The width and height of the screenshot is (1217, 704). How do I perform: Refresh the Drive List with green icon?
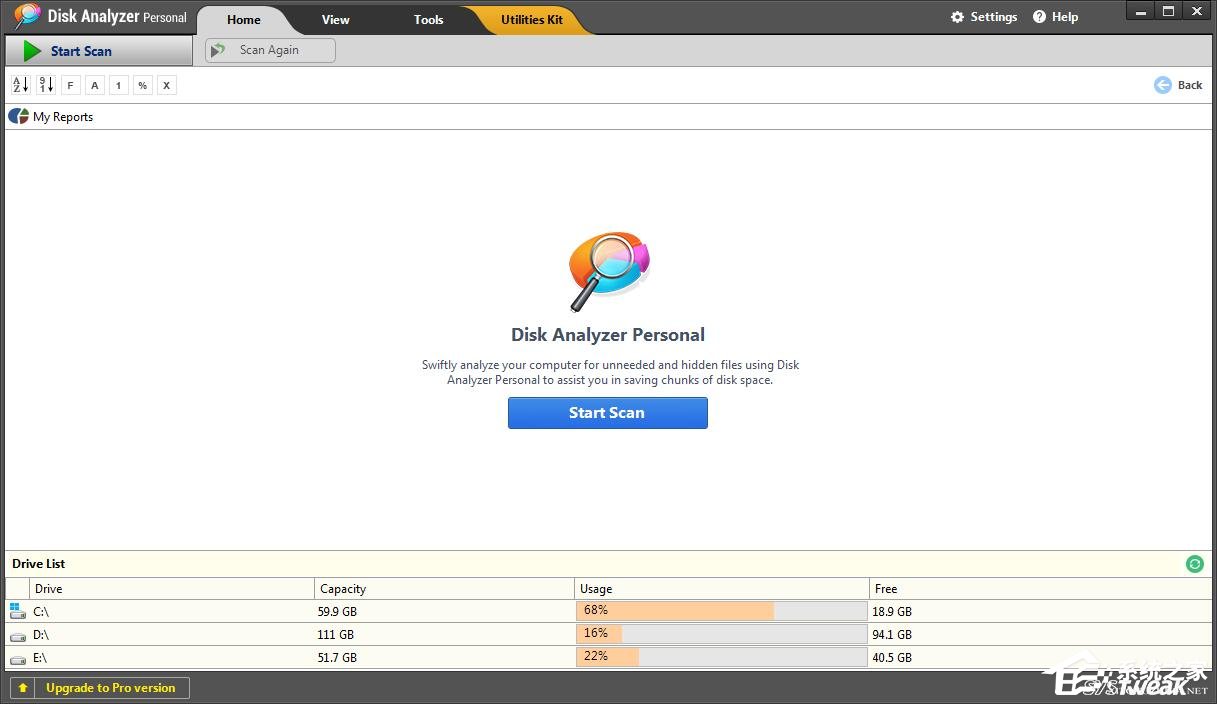1194,564
